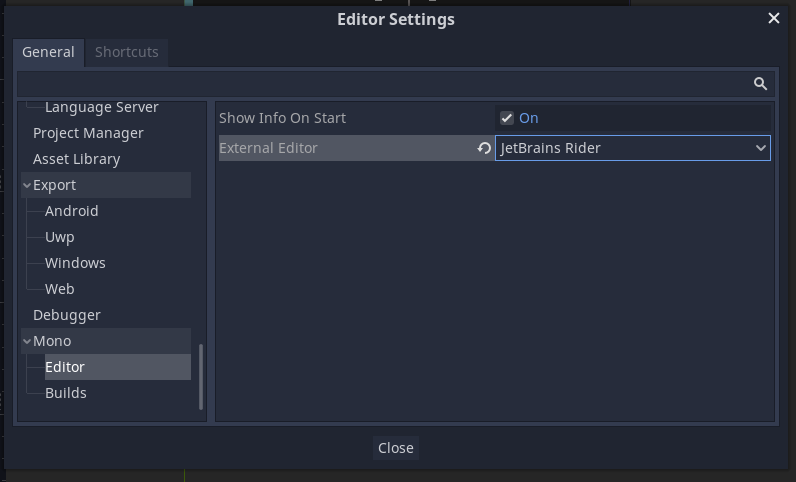Open the Web export category

(x=59, y=289)
